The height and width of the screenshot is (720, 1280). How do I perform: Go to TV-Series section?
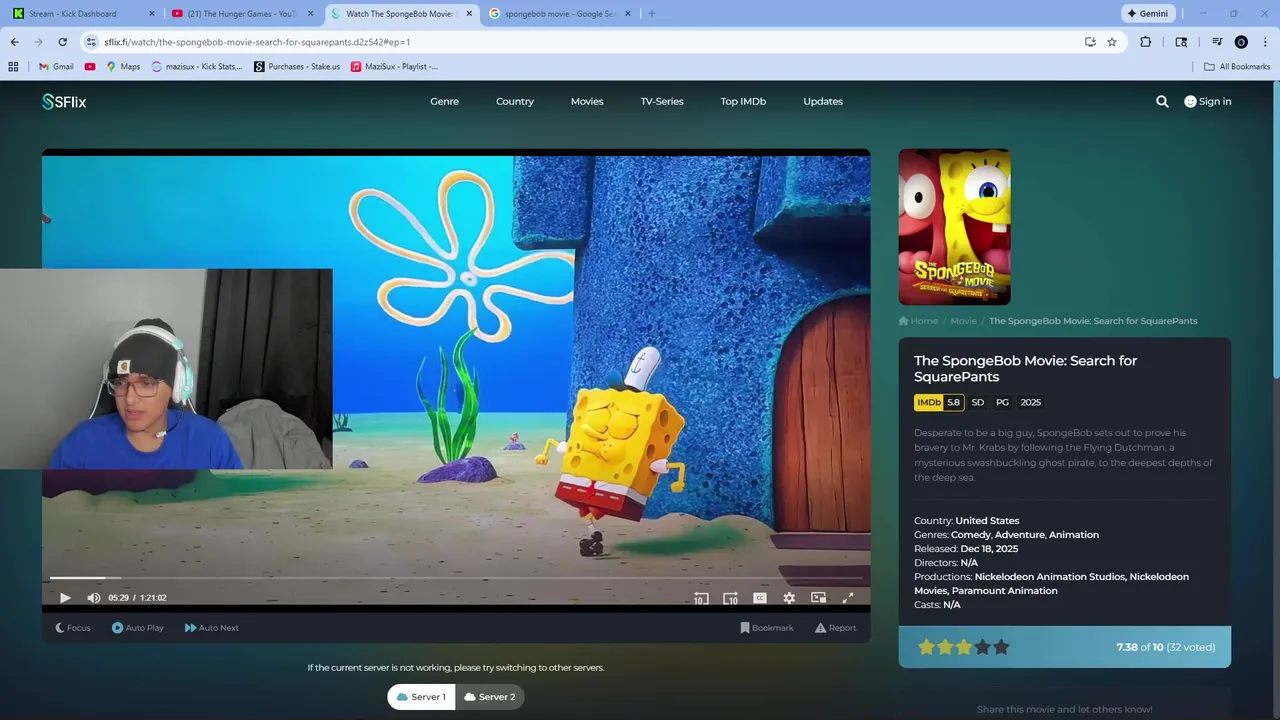pos(662,101)
